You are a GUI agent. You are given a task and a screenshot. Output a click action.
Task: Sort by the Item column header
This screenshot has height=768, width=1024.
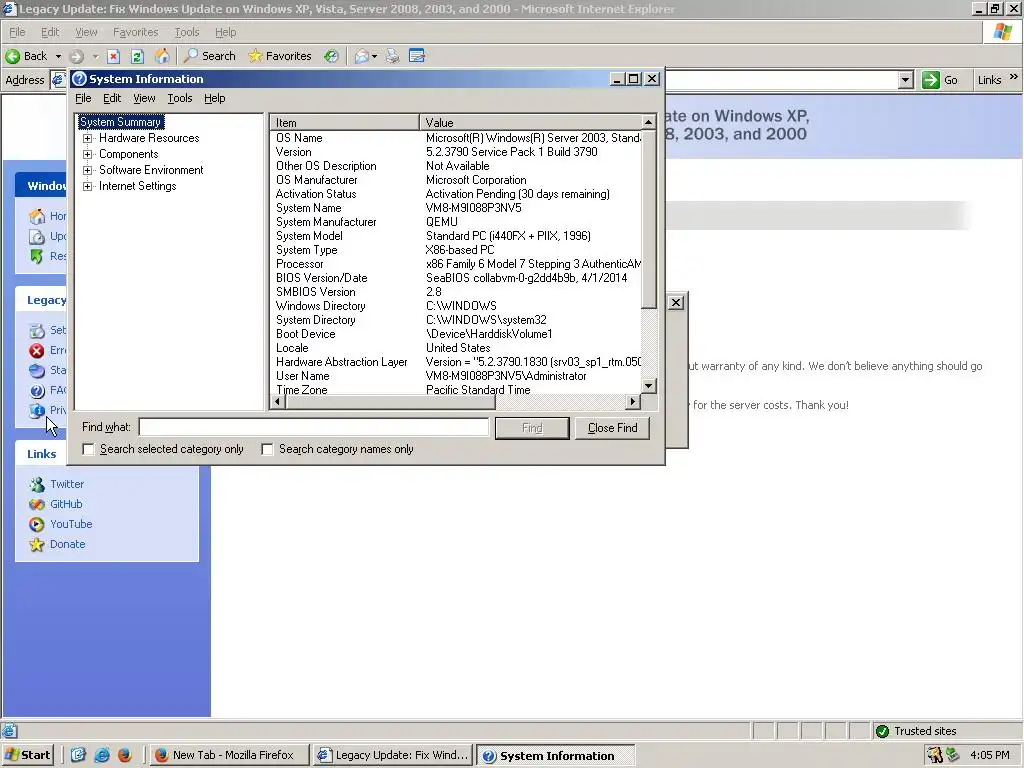(x=344, y=122)
